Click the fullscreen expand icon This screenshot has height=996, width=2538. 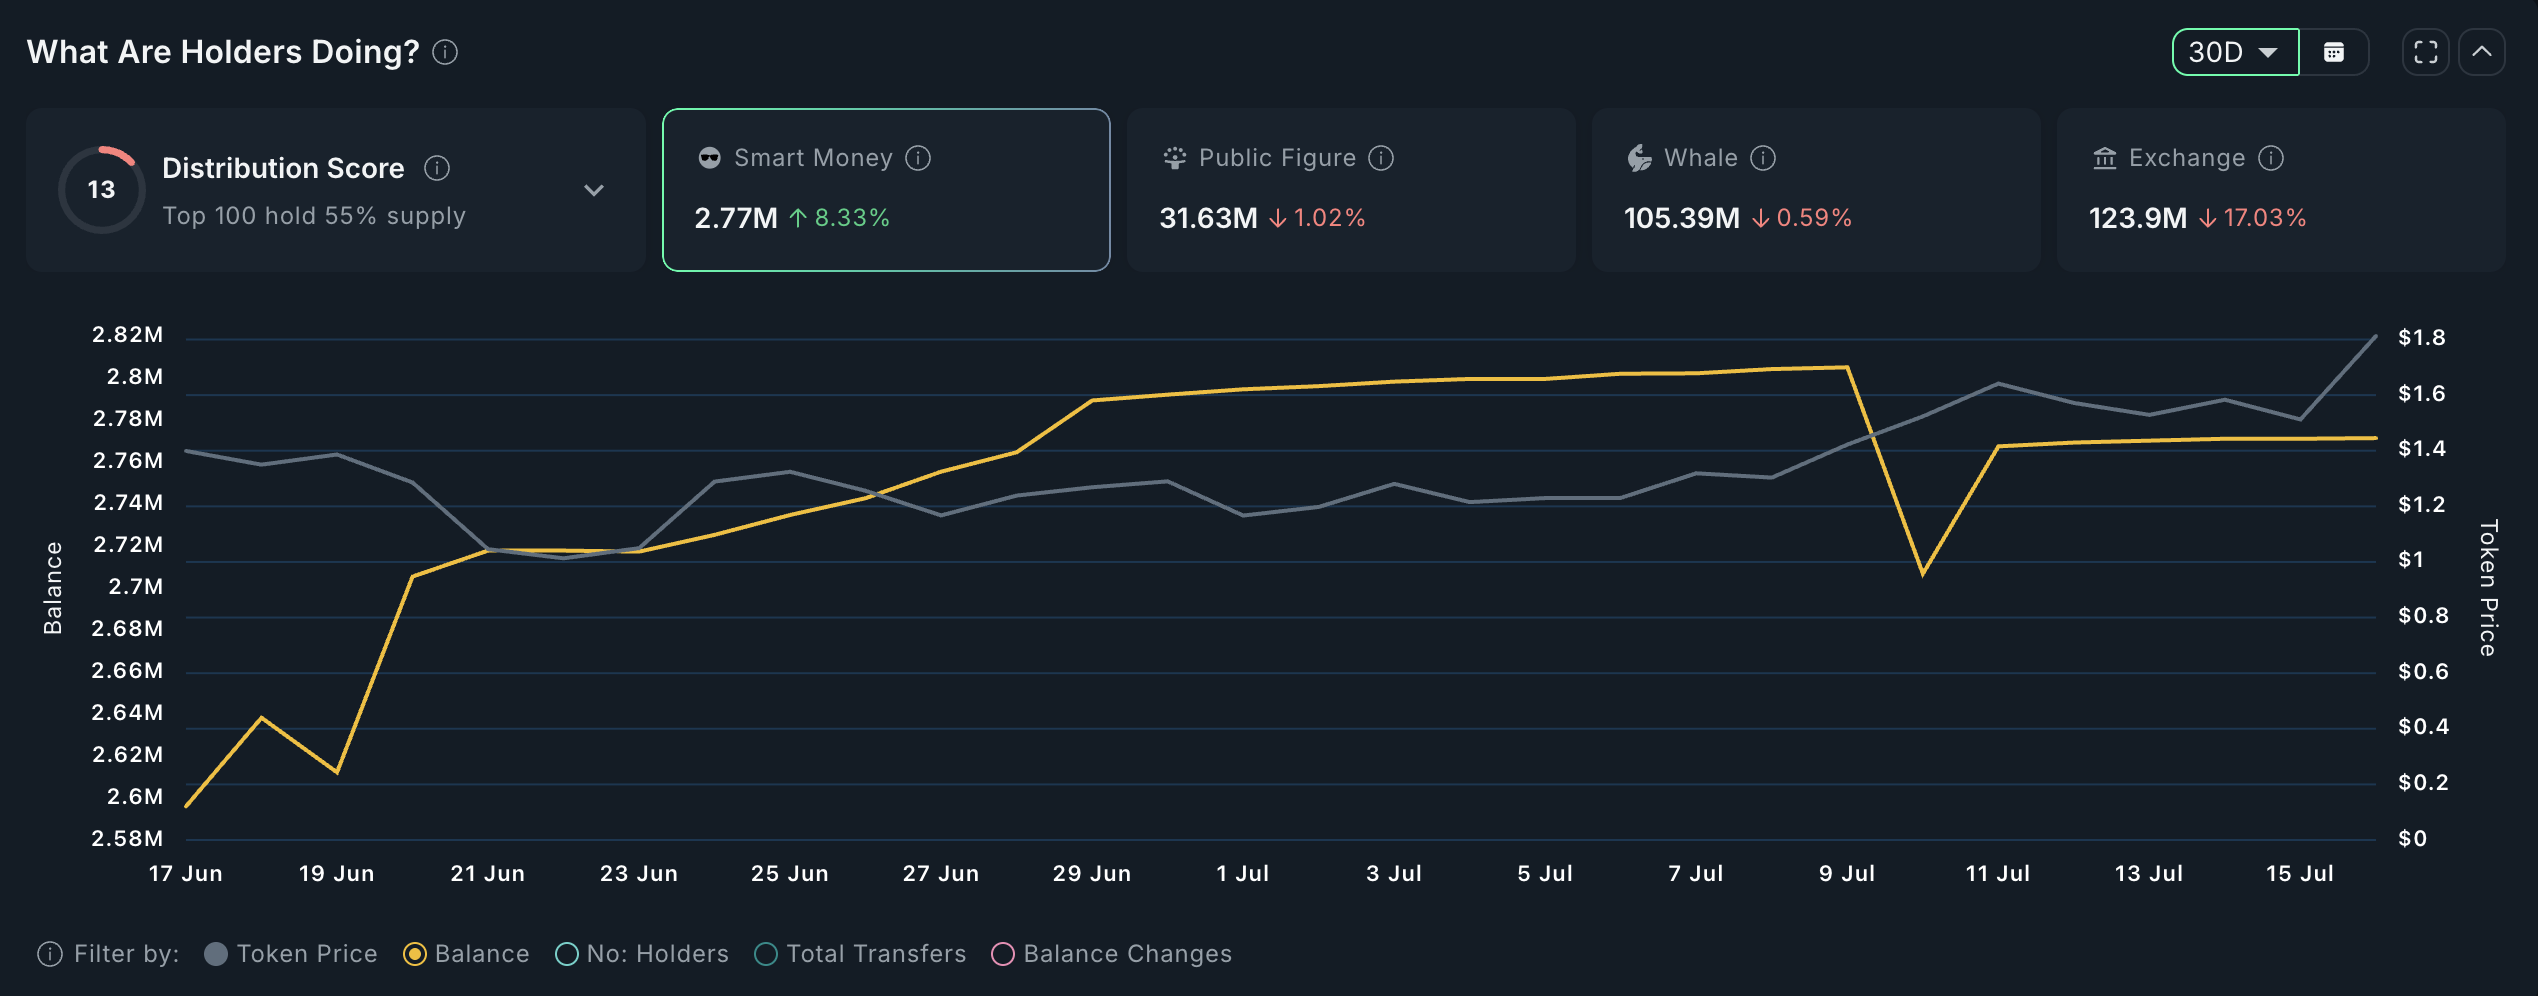tap(2426, 52)
